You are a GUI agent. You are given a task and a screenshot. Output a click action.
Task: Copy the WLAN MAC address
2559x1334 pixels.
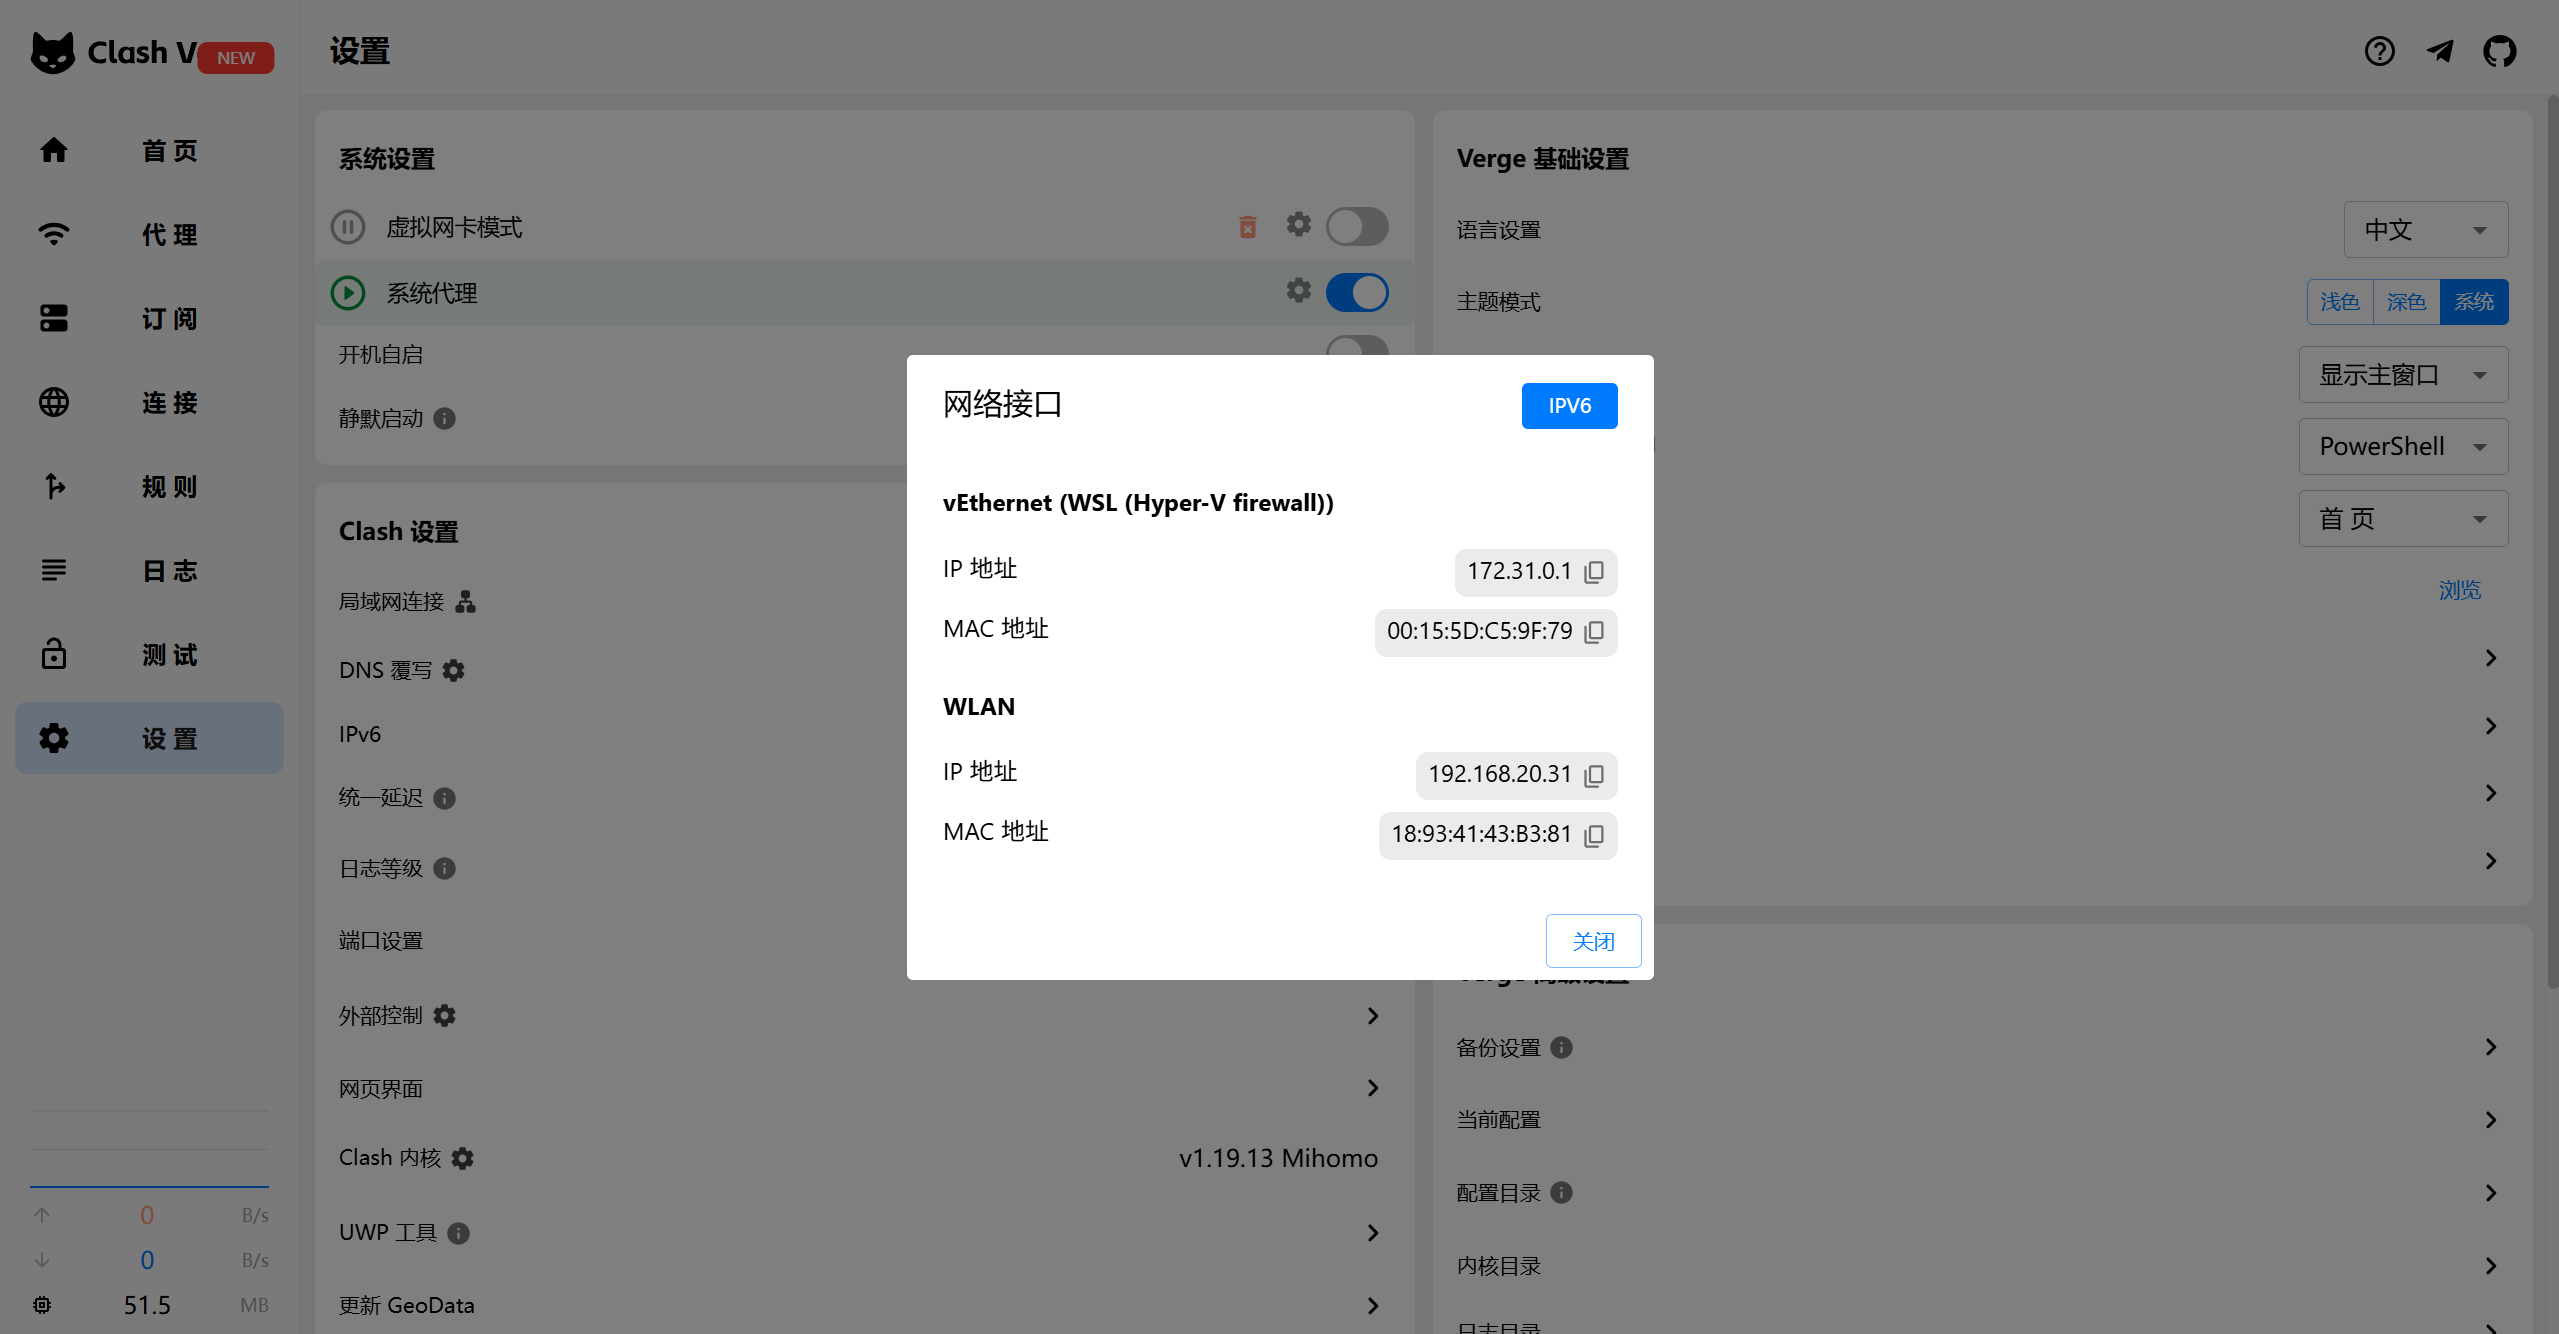pyautogui.click(x=1594, y=835)
